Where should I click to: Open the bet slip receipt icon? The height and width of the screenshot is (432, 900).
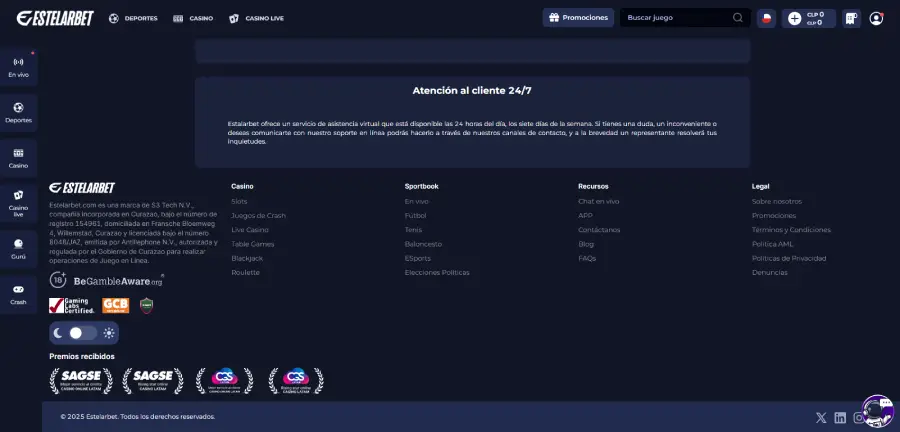pos(851,18)
